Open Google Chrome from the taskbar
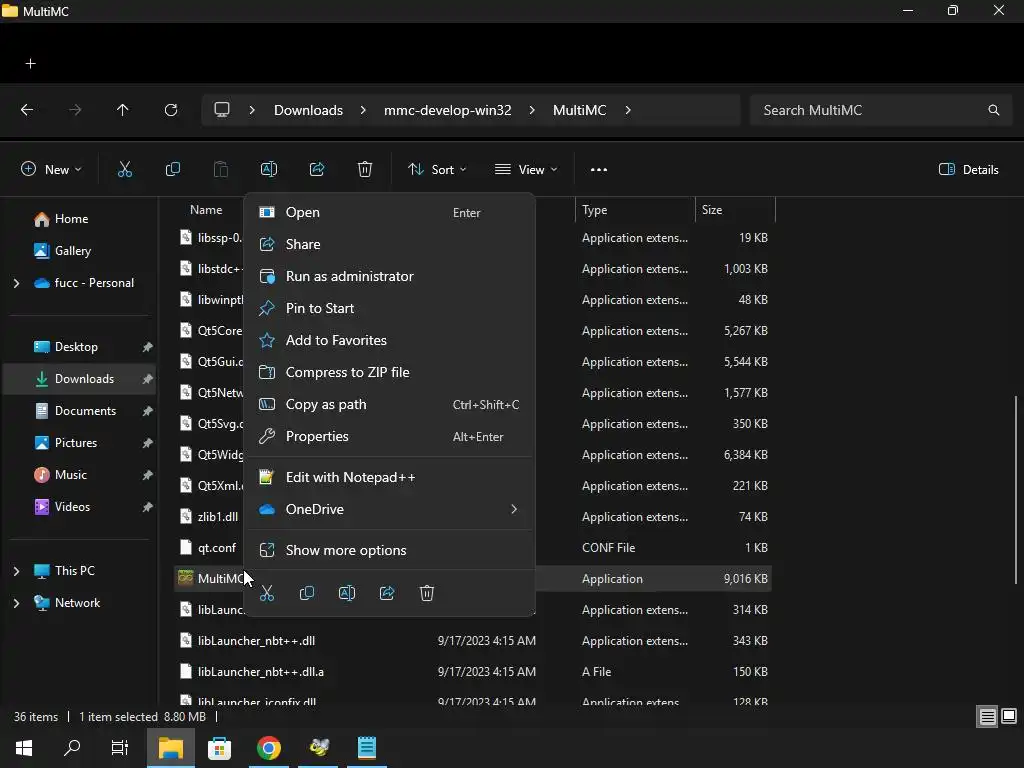 268,748
